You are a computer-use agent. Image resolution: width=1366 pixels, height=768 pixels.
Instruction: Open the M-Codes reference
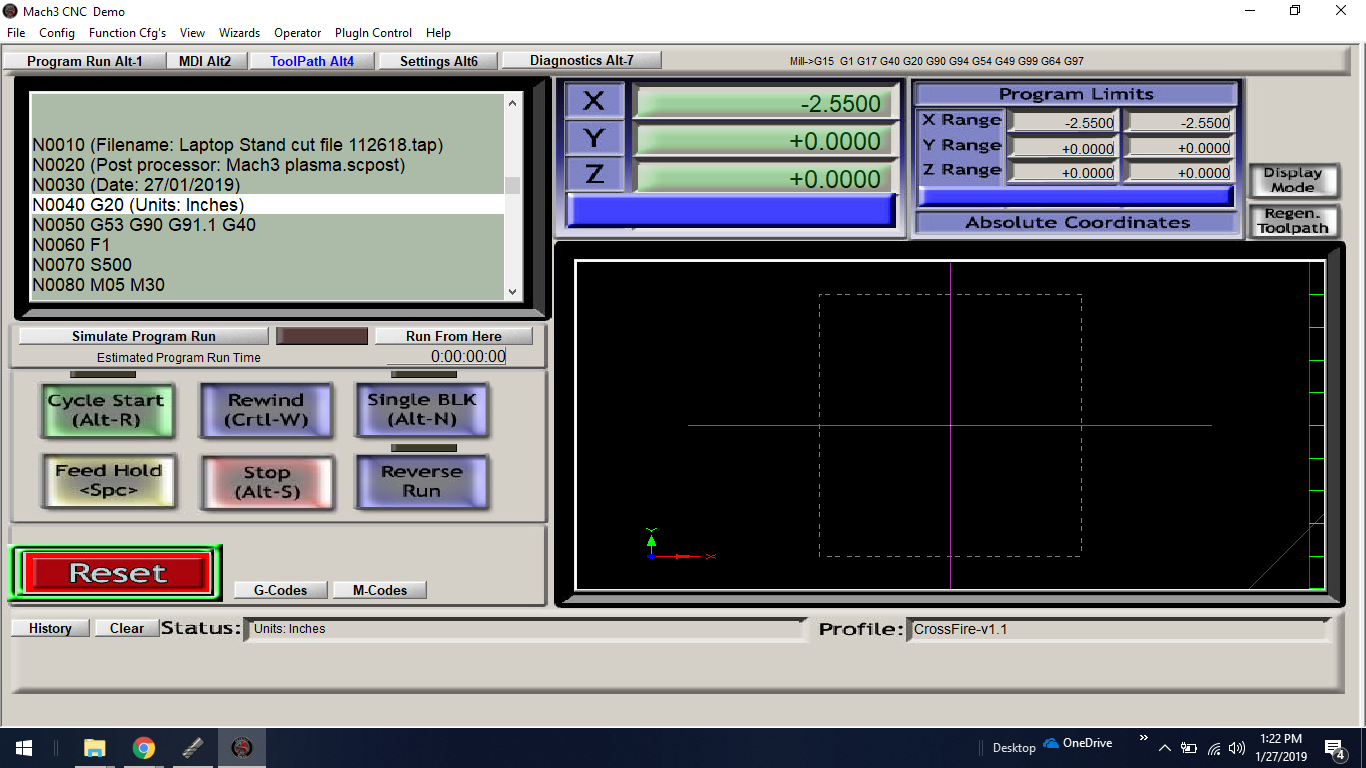[x=380, y=590]
